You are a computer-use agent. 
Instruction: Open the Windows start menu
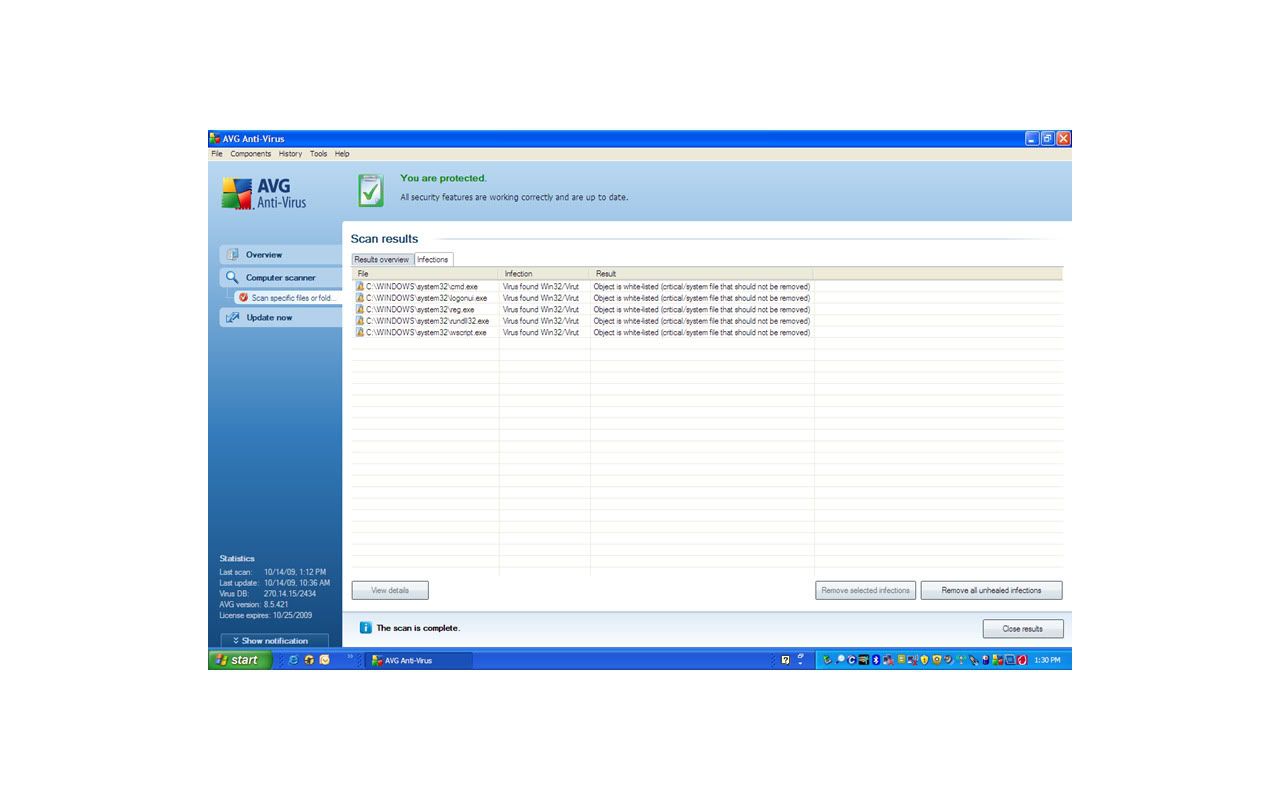(x=240, y=660)
